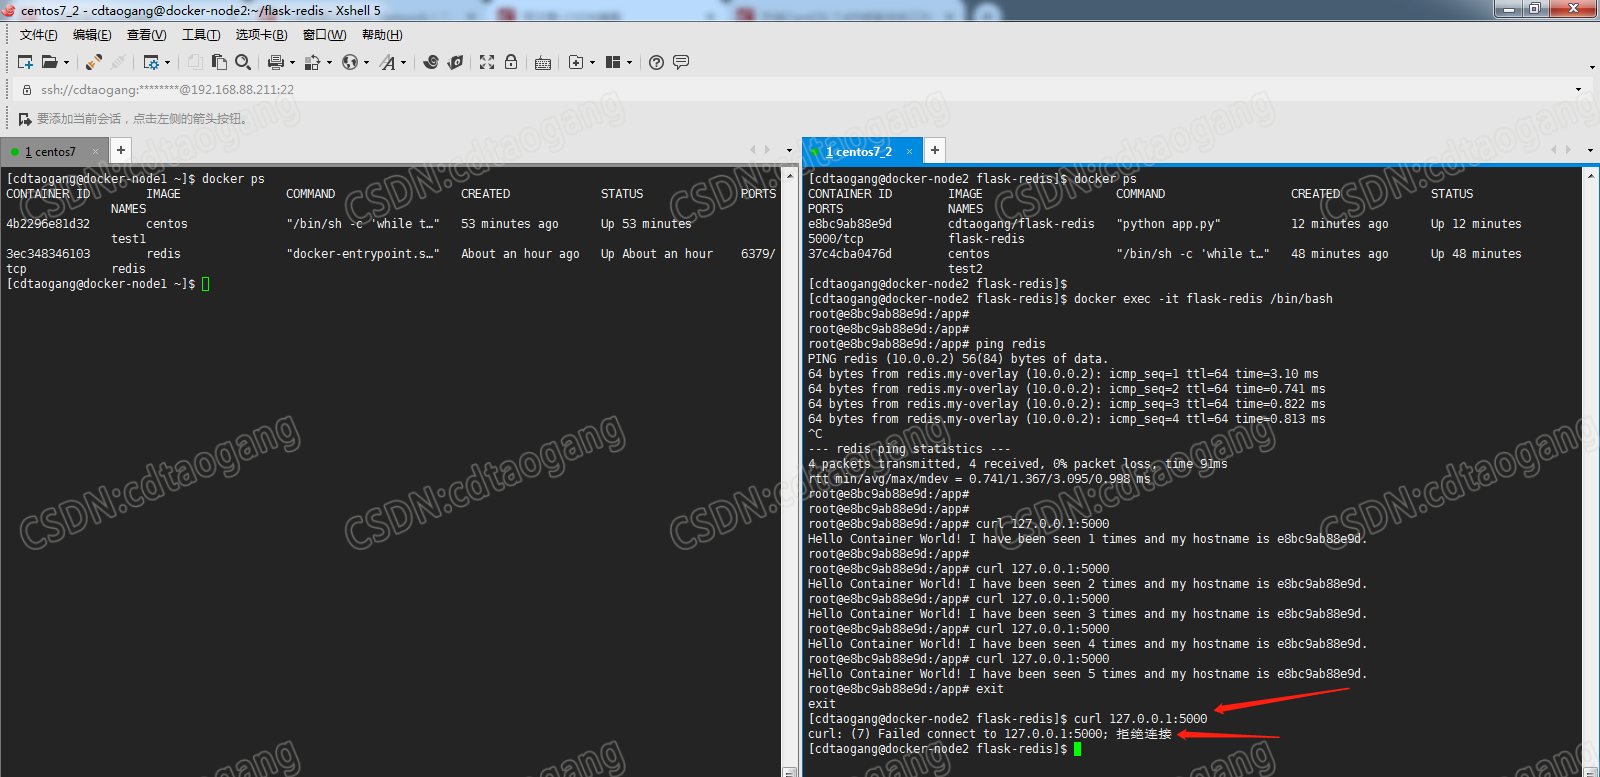This screenshot has width=1600, height=777.
Task: Click the file transfer icon
Action: [312, 62]
